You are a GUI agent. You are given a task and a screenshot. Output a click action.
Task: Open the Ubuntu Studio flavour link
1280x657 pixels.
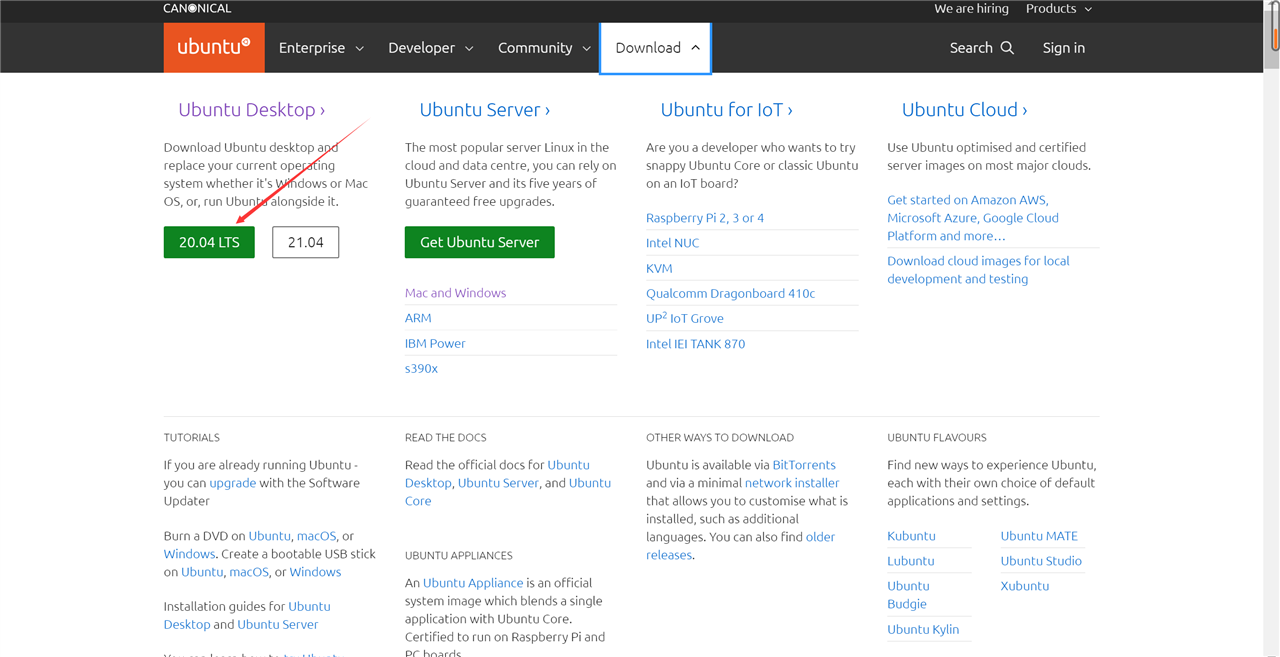point(1041,561)
